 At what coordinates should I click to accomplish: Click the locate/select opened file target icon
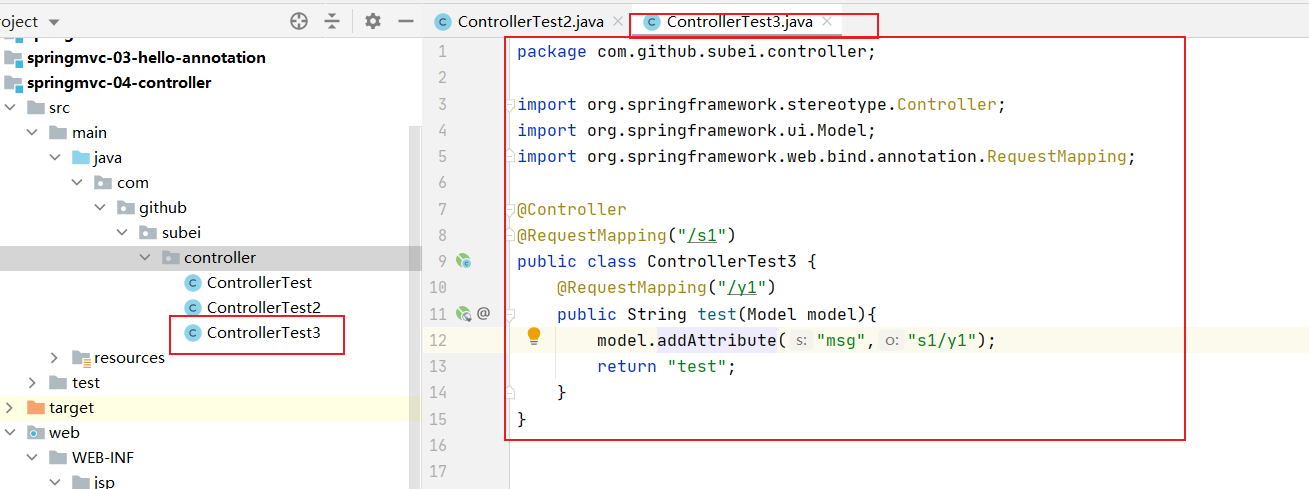coord(299,21)
